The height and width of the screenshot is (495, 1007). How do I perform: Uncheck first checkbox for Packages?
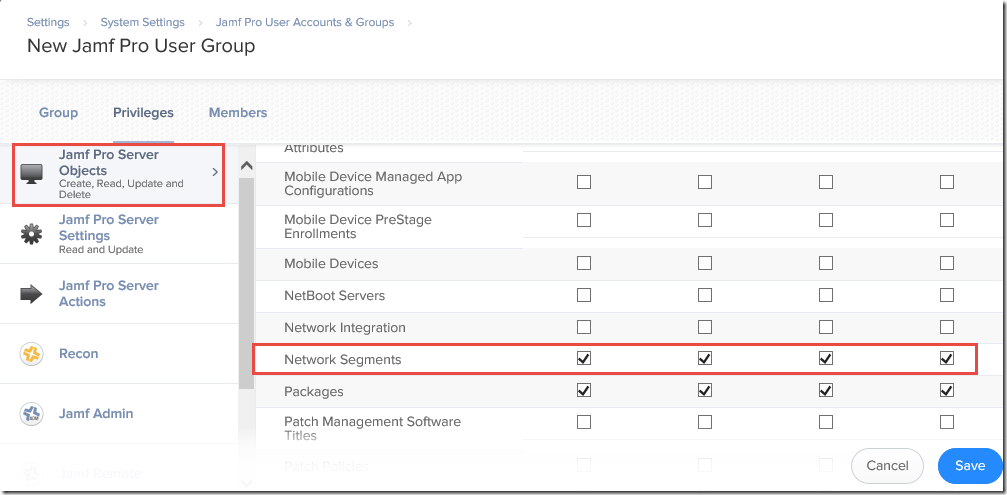click(x=584, y=390)
